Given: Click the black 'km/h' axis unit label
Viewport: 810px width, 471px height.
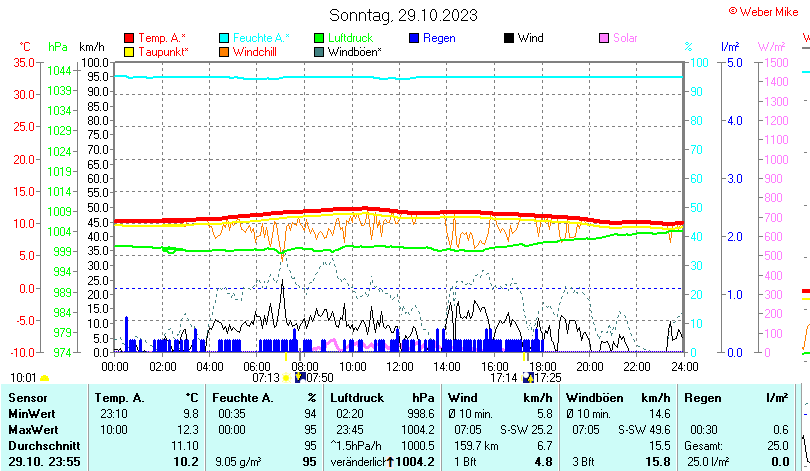Looking at the screenshot, I should coord(92,47).
